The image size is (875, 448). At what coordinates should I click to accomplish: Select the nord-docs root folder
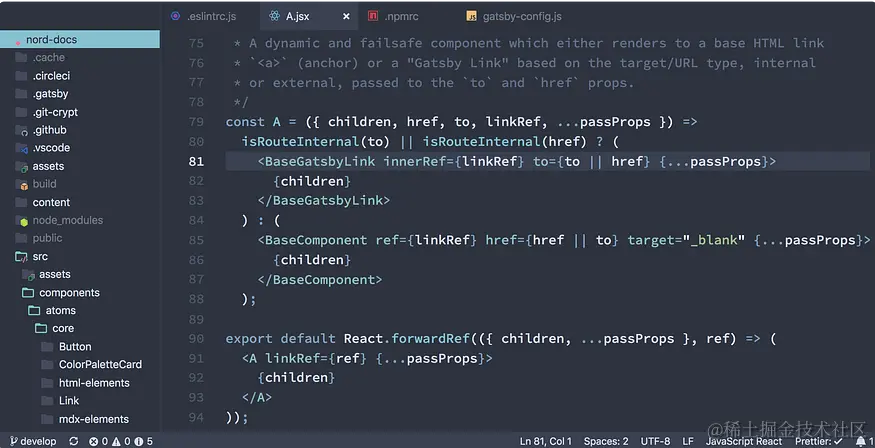tap(80, 40)
